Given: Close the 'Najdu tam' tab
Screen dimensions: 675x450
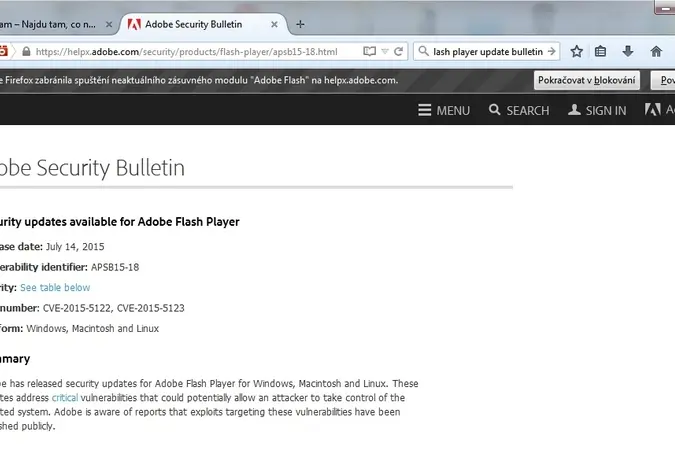Looking at the screenshot, I should [x=109, y=25].
